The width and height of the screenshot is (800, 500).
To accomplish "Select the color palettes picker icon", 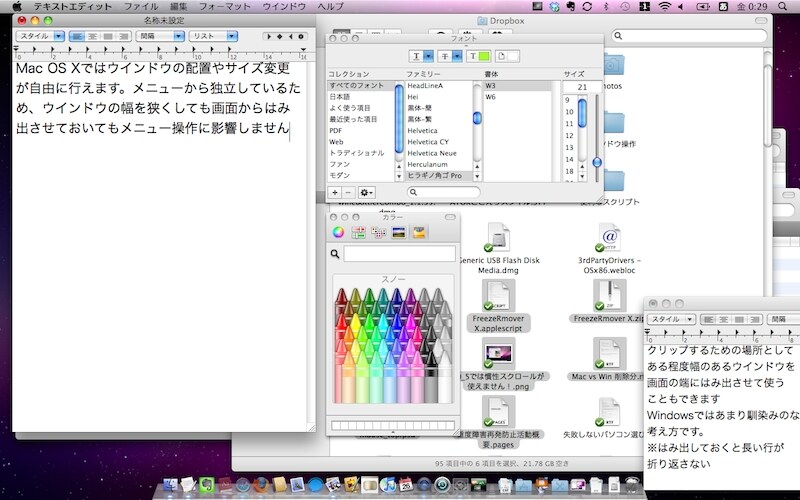I will point(379,233).
